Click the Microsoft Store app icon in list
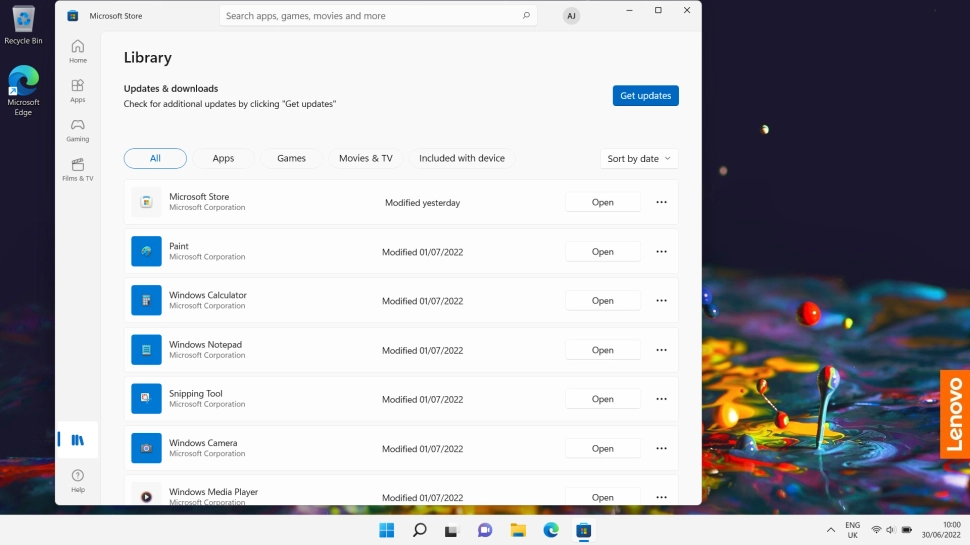 click(x=146, y=202)
